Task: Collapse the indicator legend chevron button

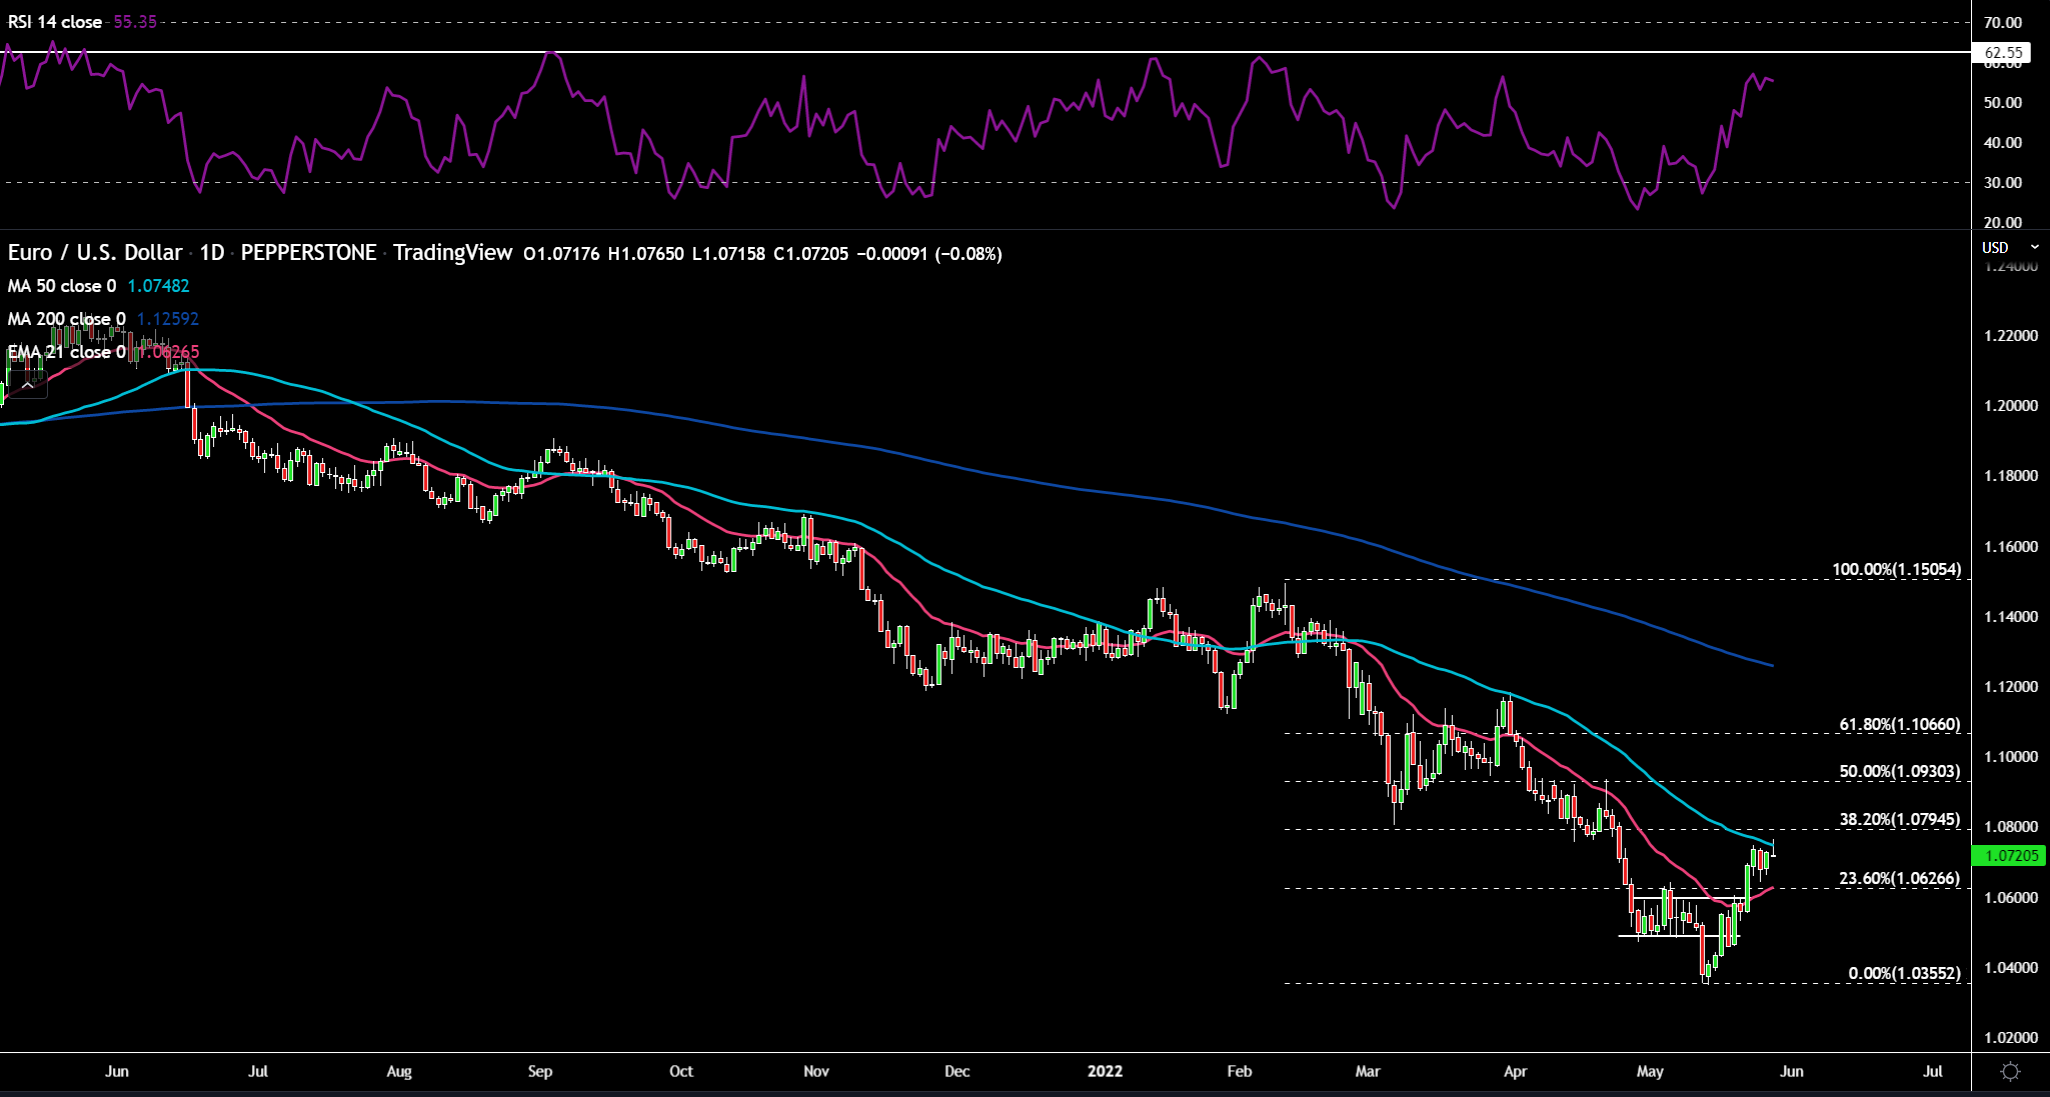Action: pyautogui.click(x=27, y=385)
